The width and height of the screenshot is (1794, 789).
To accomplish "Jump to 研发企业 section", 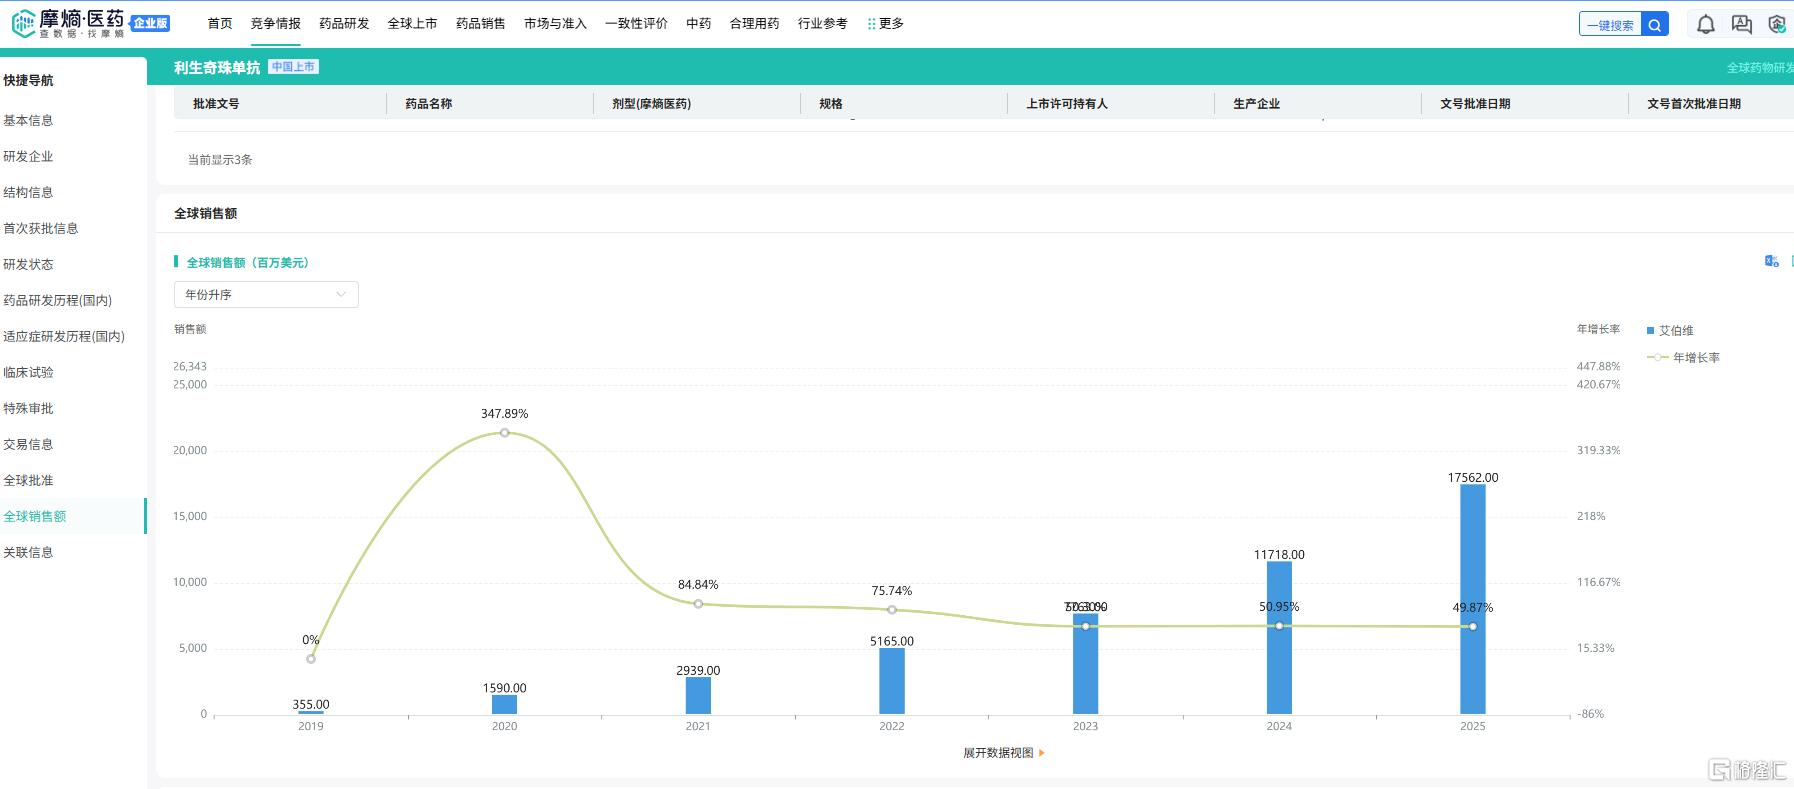I will coord(28,156).
